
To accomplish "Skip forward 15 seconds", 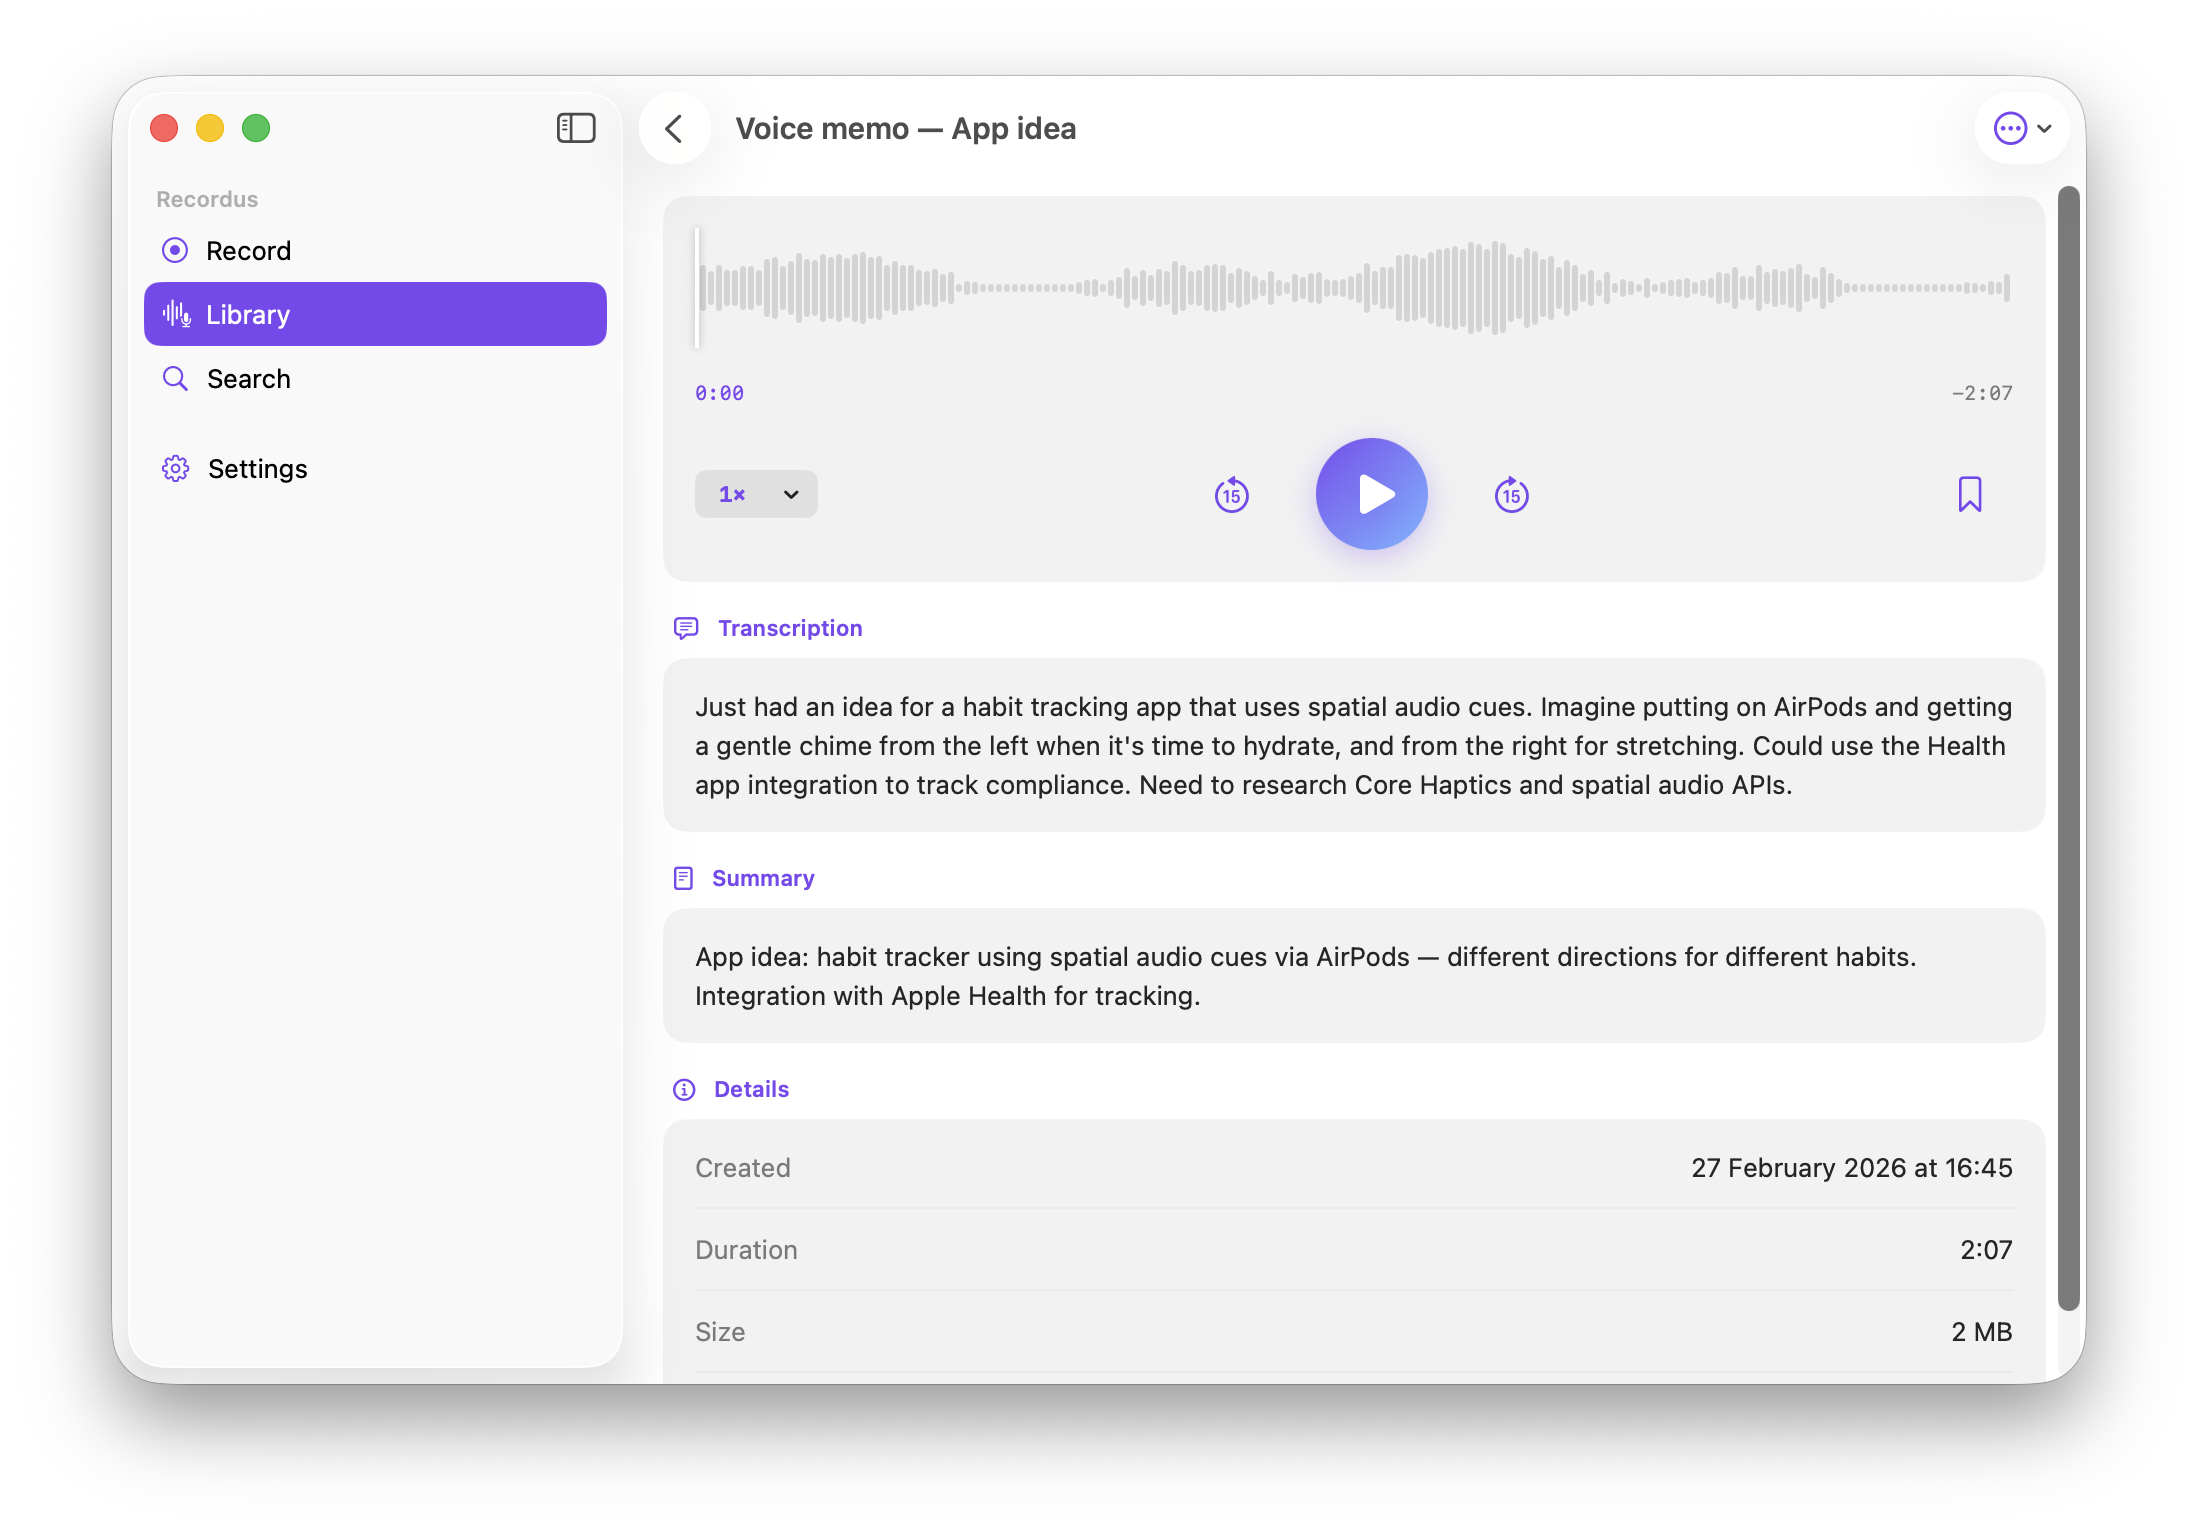I will (1511, 493).
